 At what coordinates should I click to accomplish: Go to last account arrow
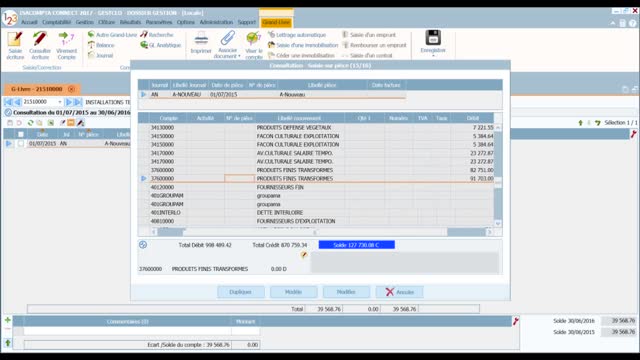[x=78, y=102]
